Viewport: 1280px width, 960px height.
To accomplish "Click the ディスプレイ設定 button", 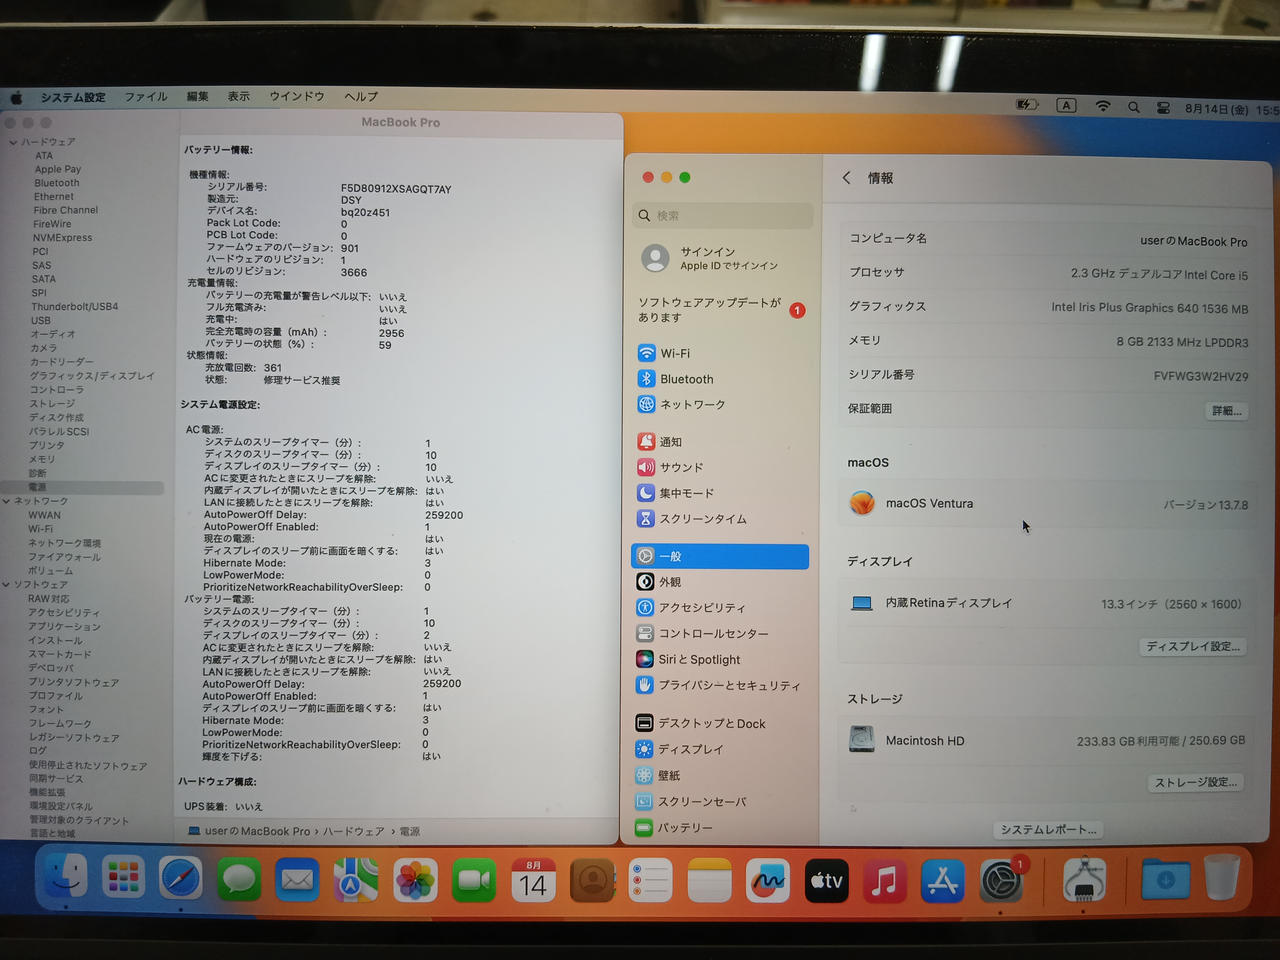I will pyautogui.click(x=1193, y=647).
